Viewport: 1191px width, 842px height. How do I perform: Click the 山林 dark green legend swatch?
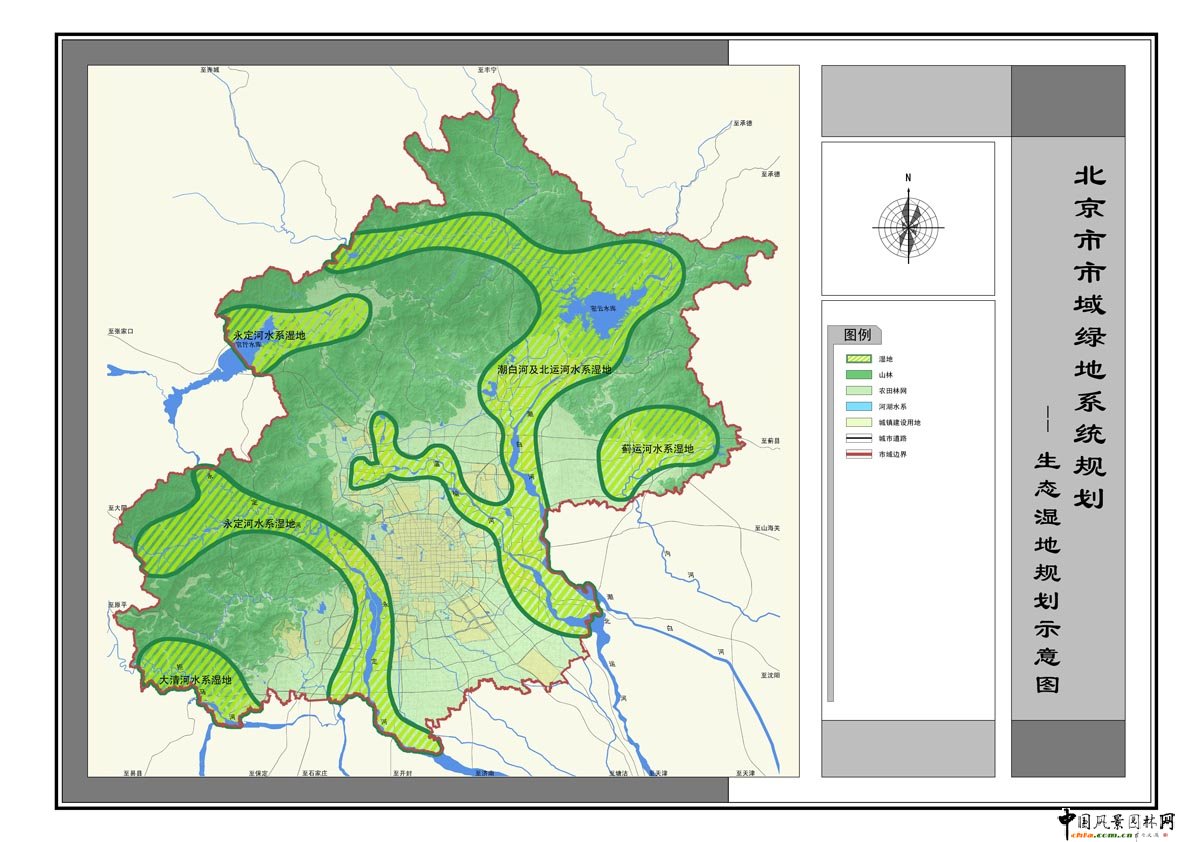pyautogui.click(x=858, y=375)
